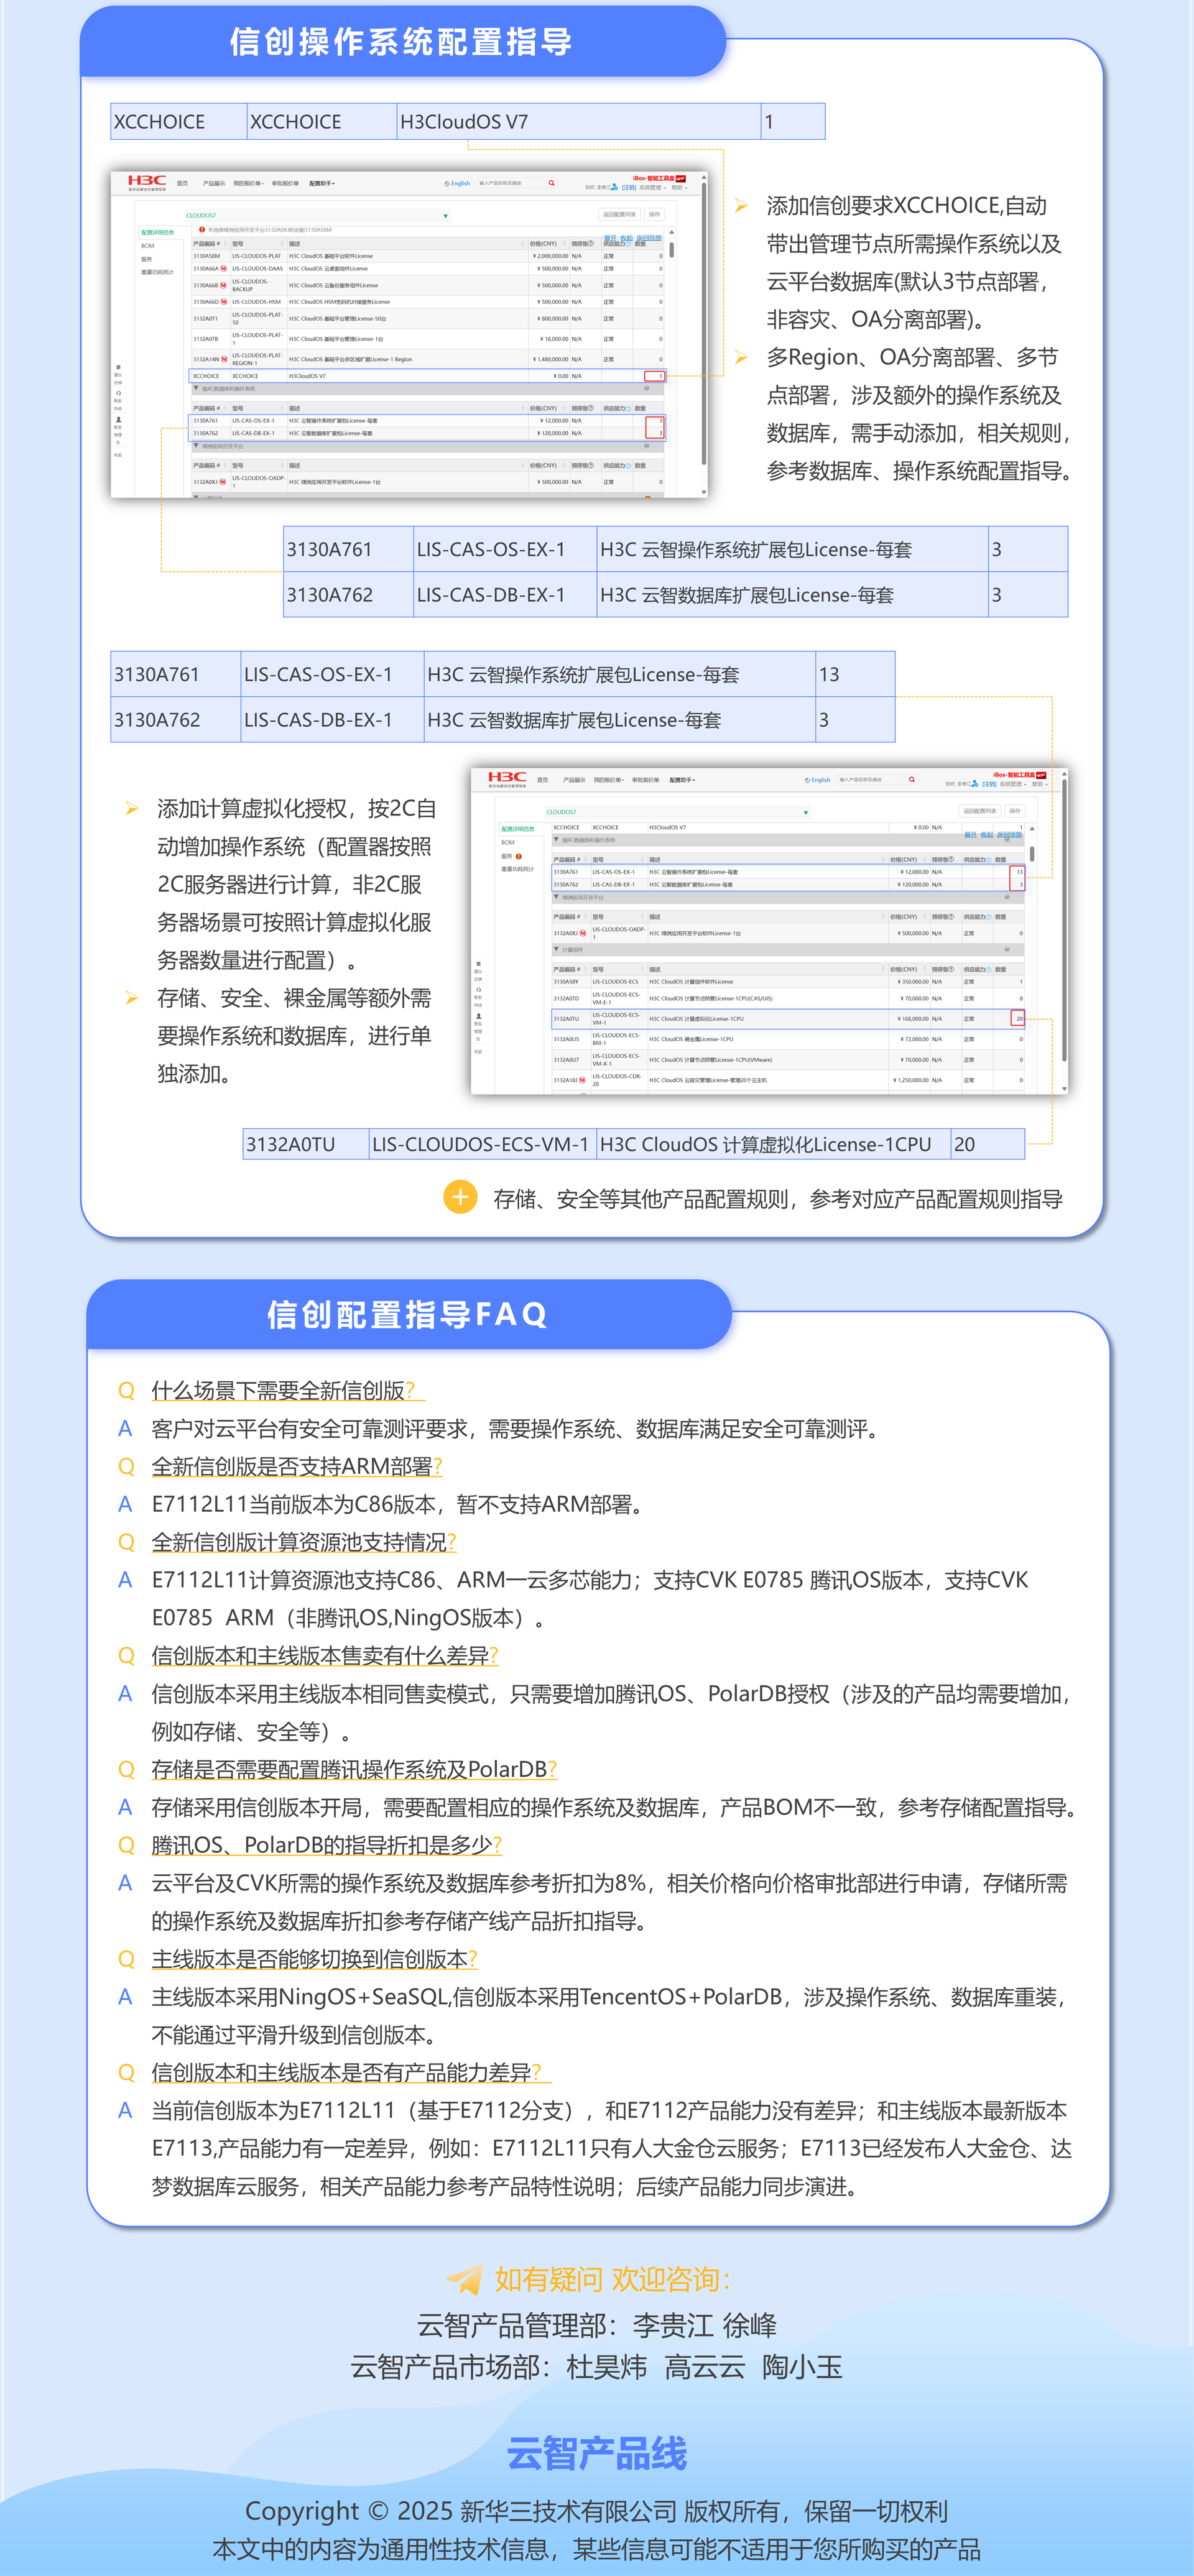Collapse the 计算组件 section triangle
Image resolution: width=1194 pixels, height=2576 pixels.
[x=557, y=949]
